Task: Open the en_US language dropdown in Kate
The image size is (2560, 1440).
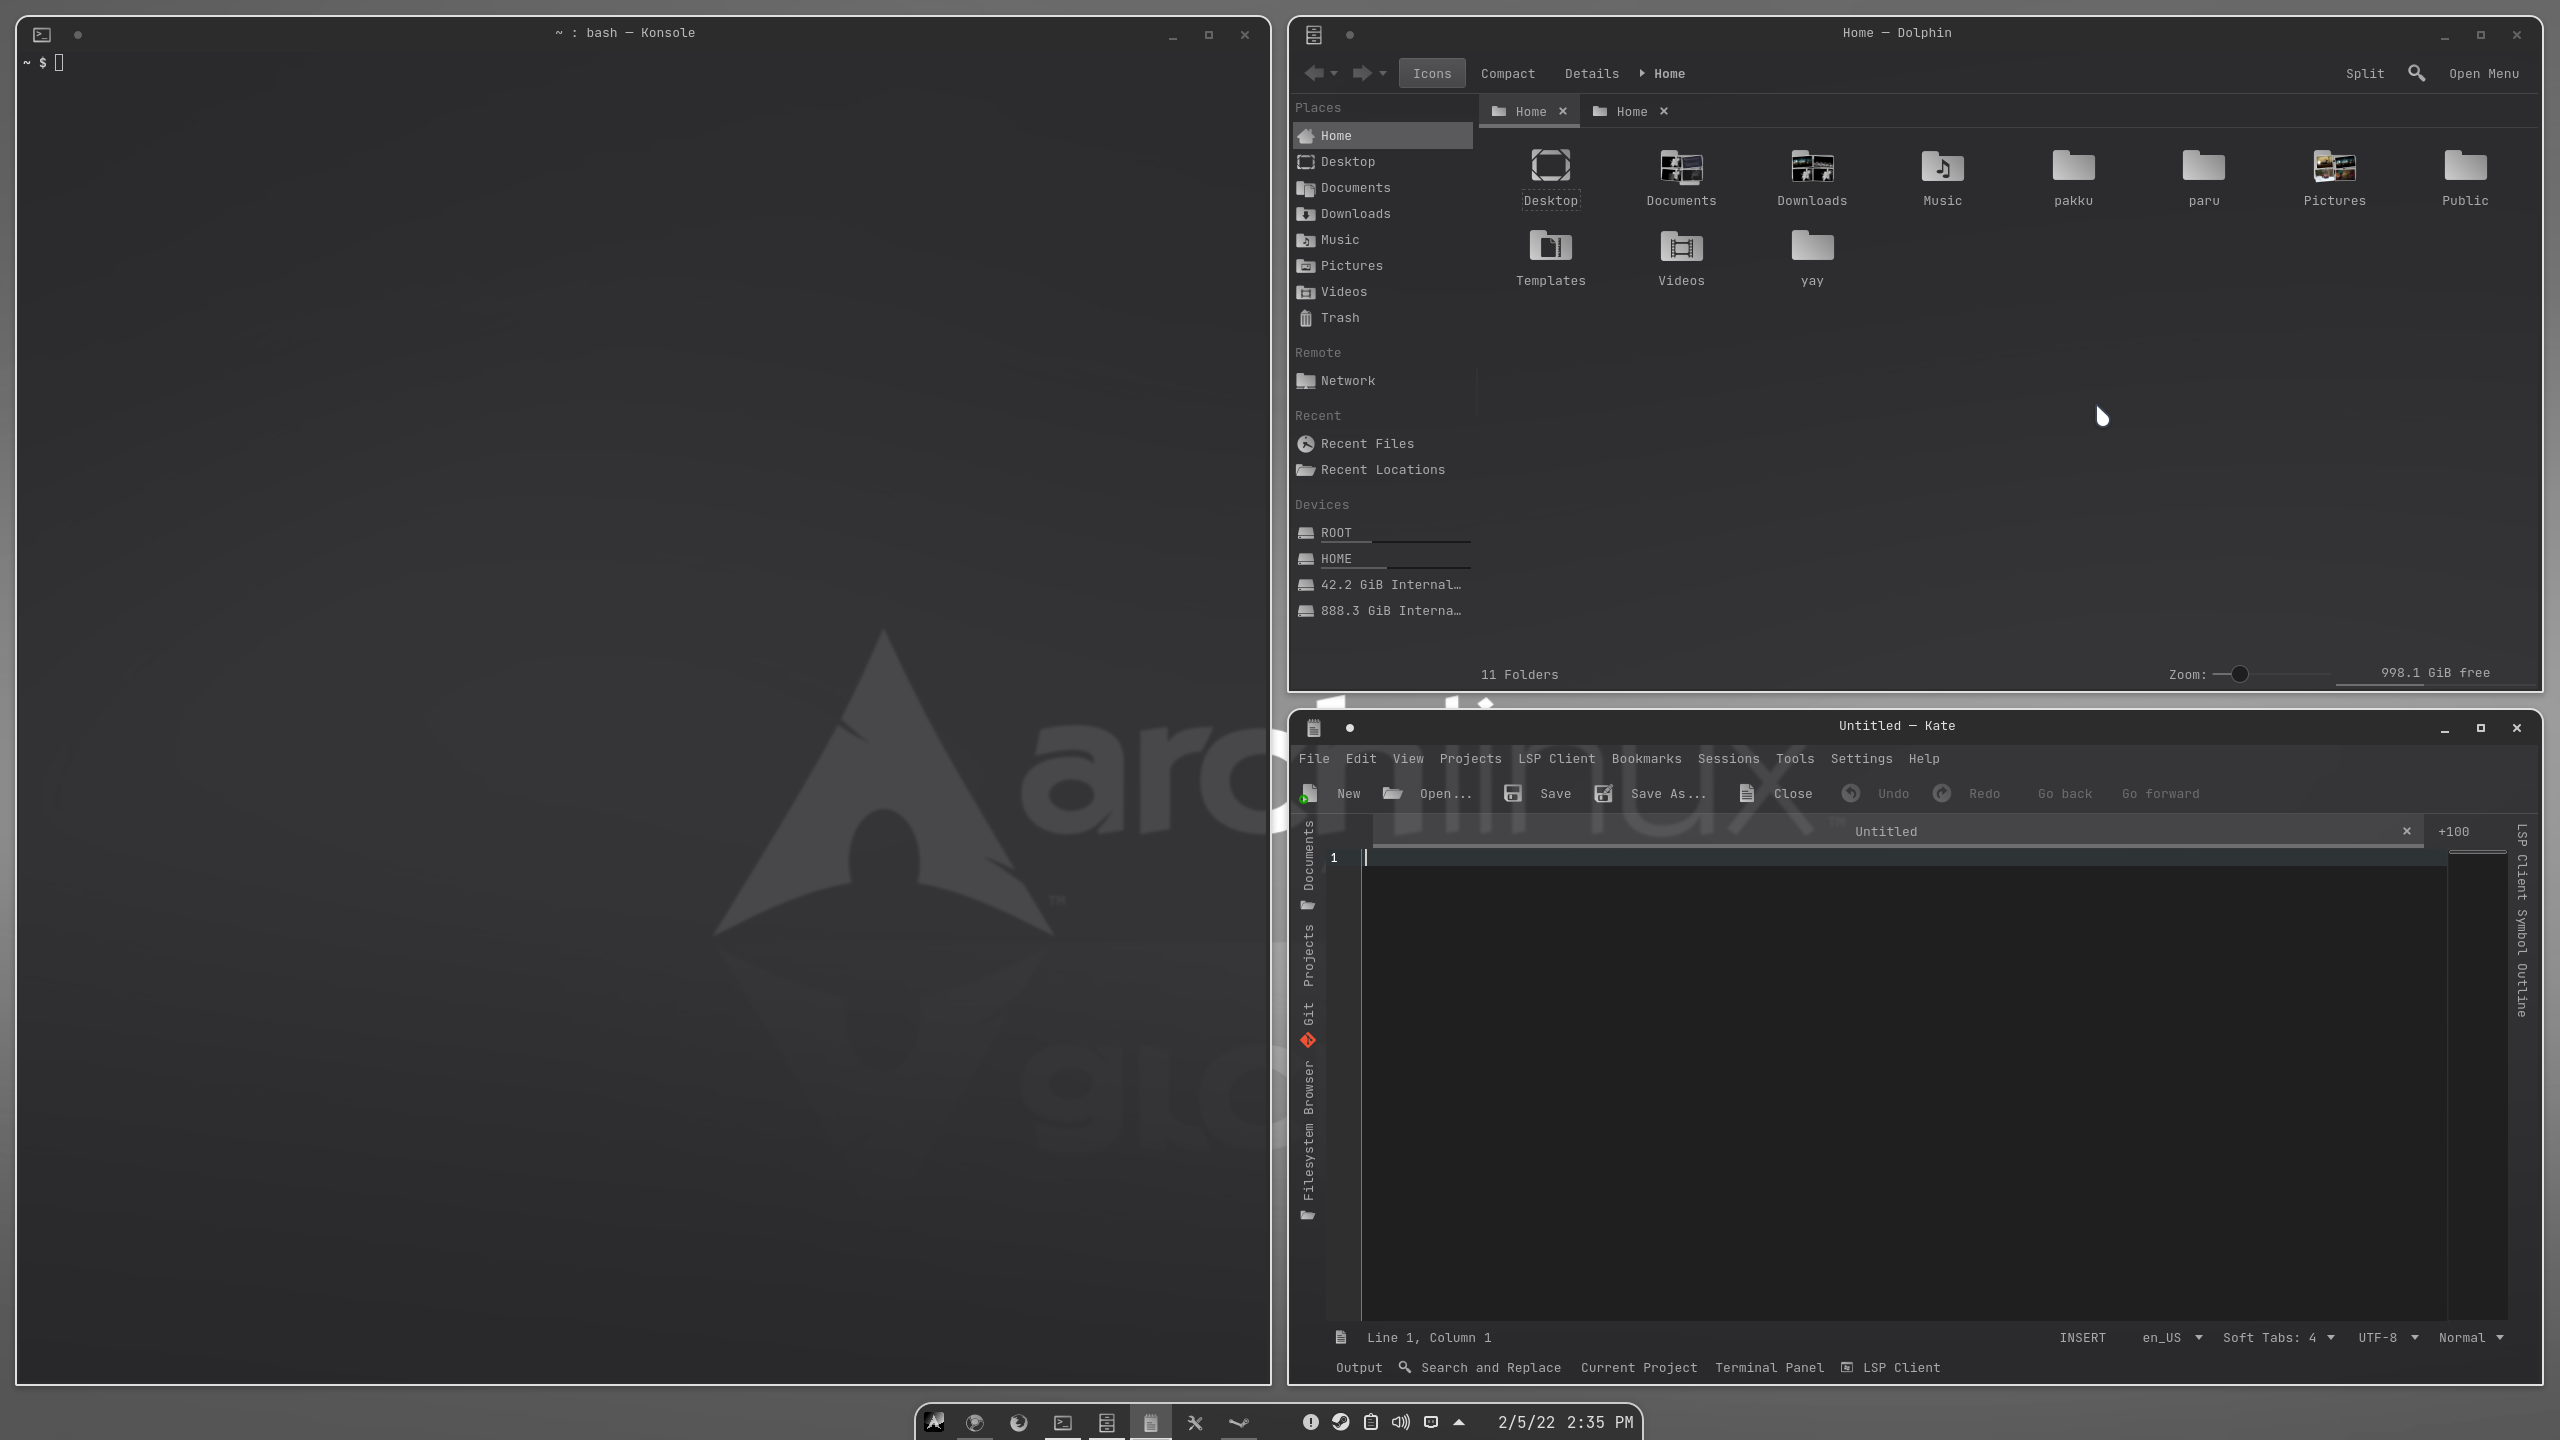Action: (x=2171, y=1337)
